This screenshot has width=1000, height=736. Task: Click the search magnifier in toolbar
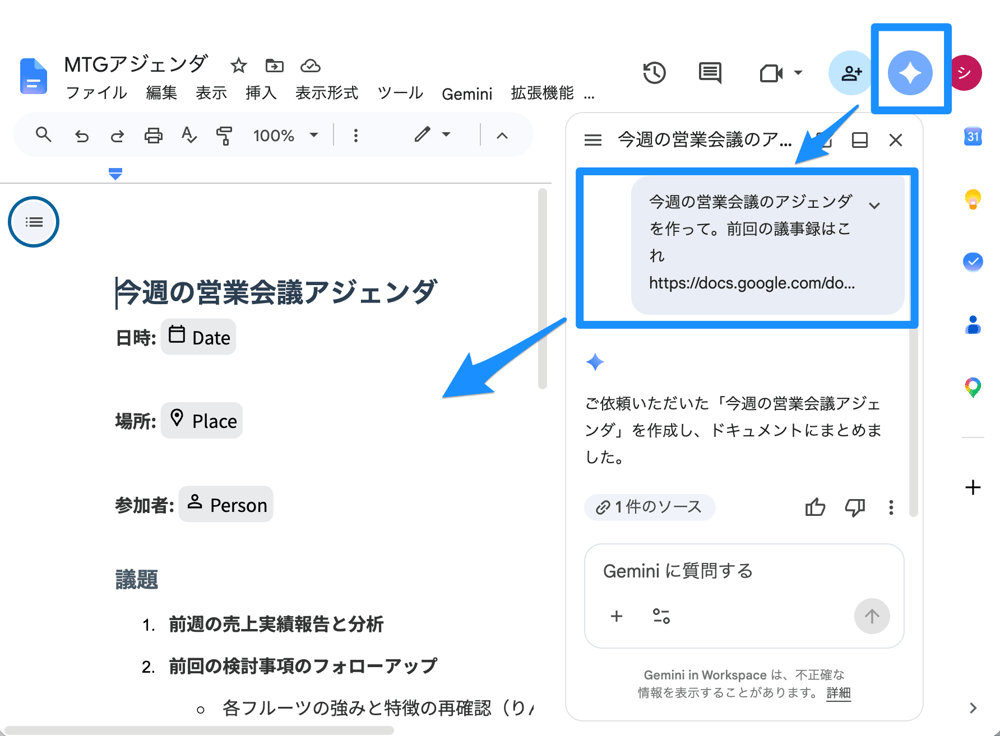click(x=43, y=135)
